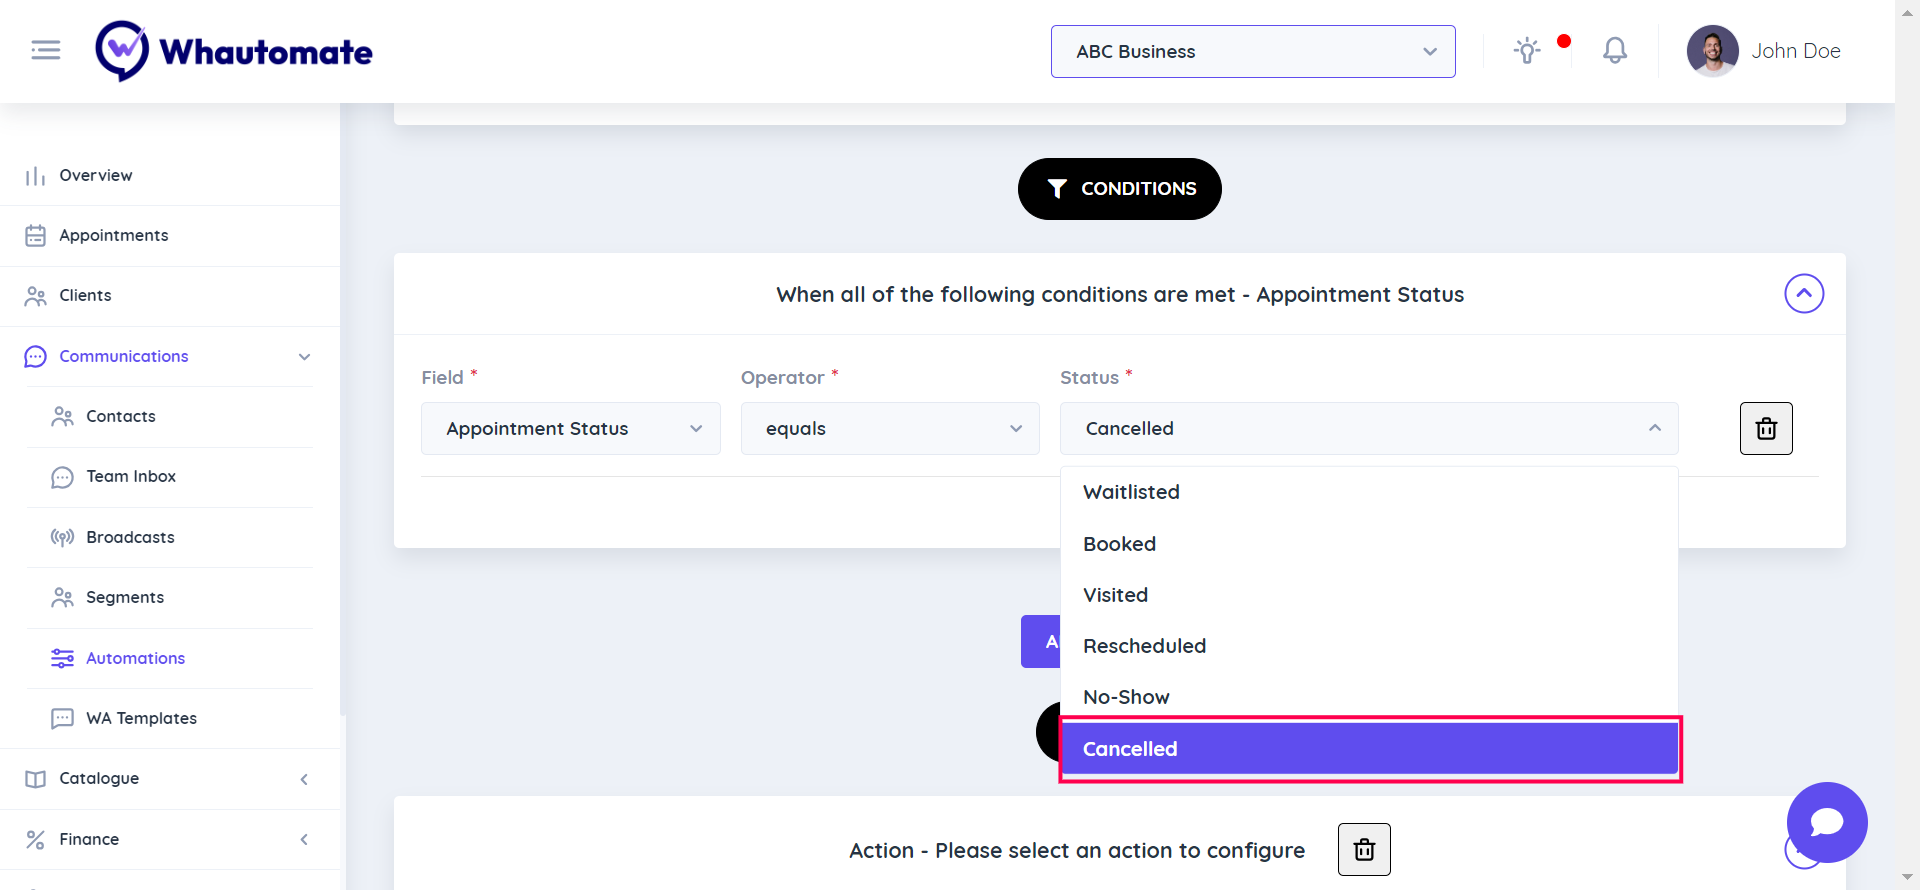1920x890 pixels.
Task: Open the ABC Business selector dropdown
Action: [1253, 52]
